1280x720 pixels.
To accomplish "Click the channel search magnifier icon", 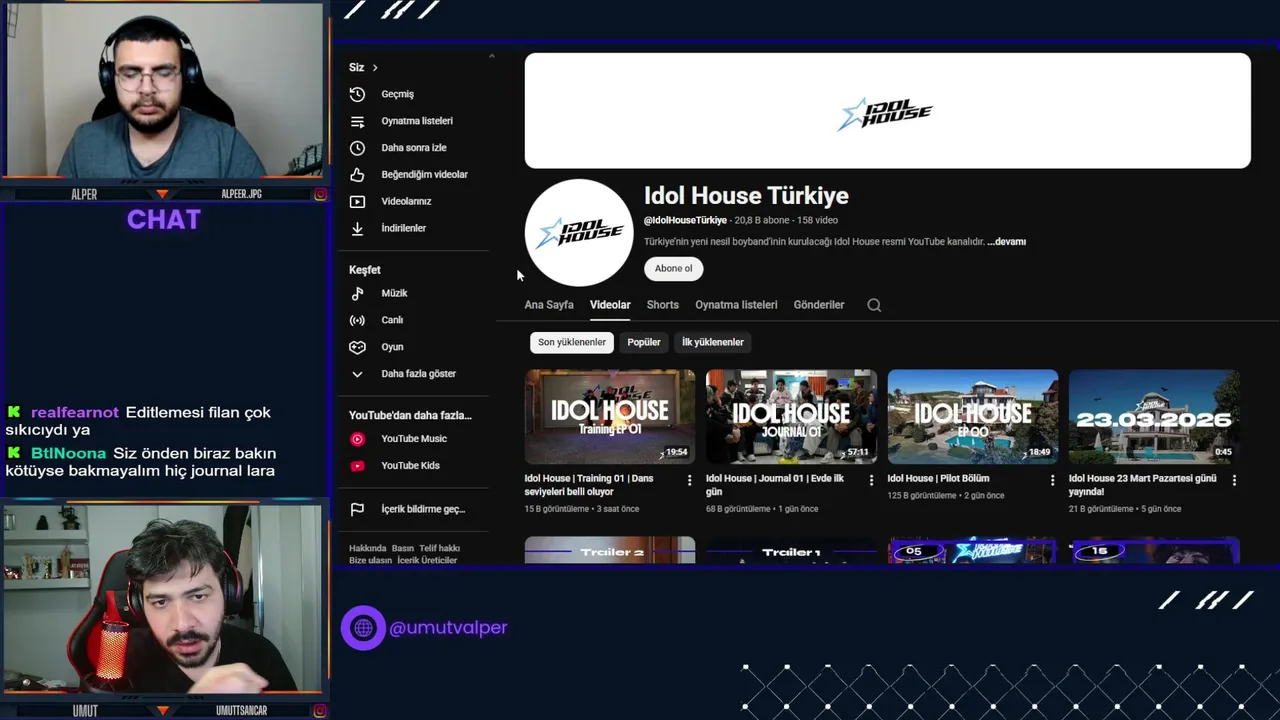I will pyautogui.click(x=874, y=305).
